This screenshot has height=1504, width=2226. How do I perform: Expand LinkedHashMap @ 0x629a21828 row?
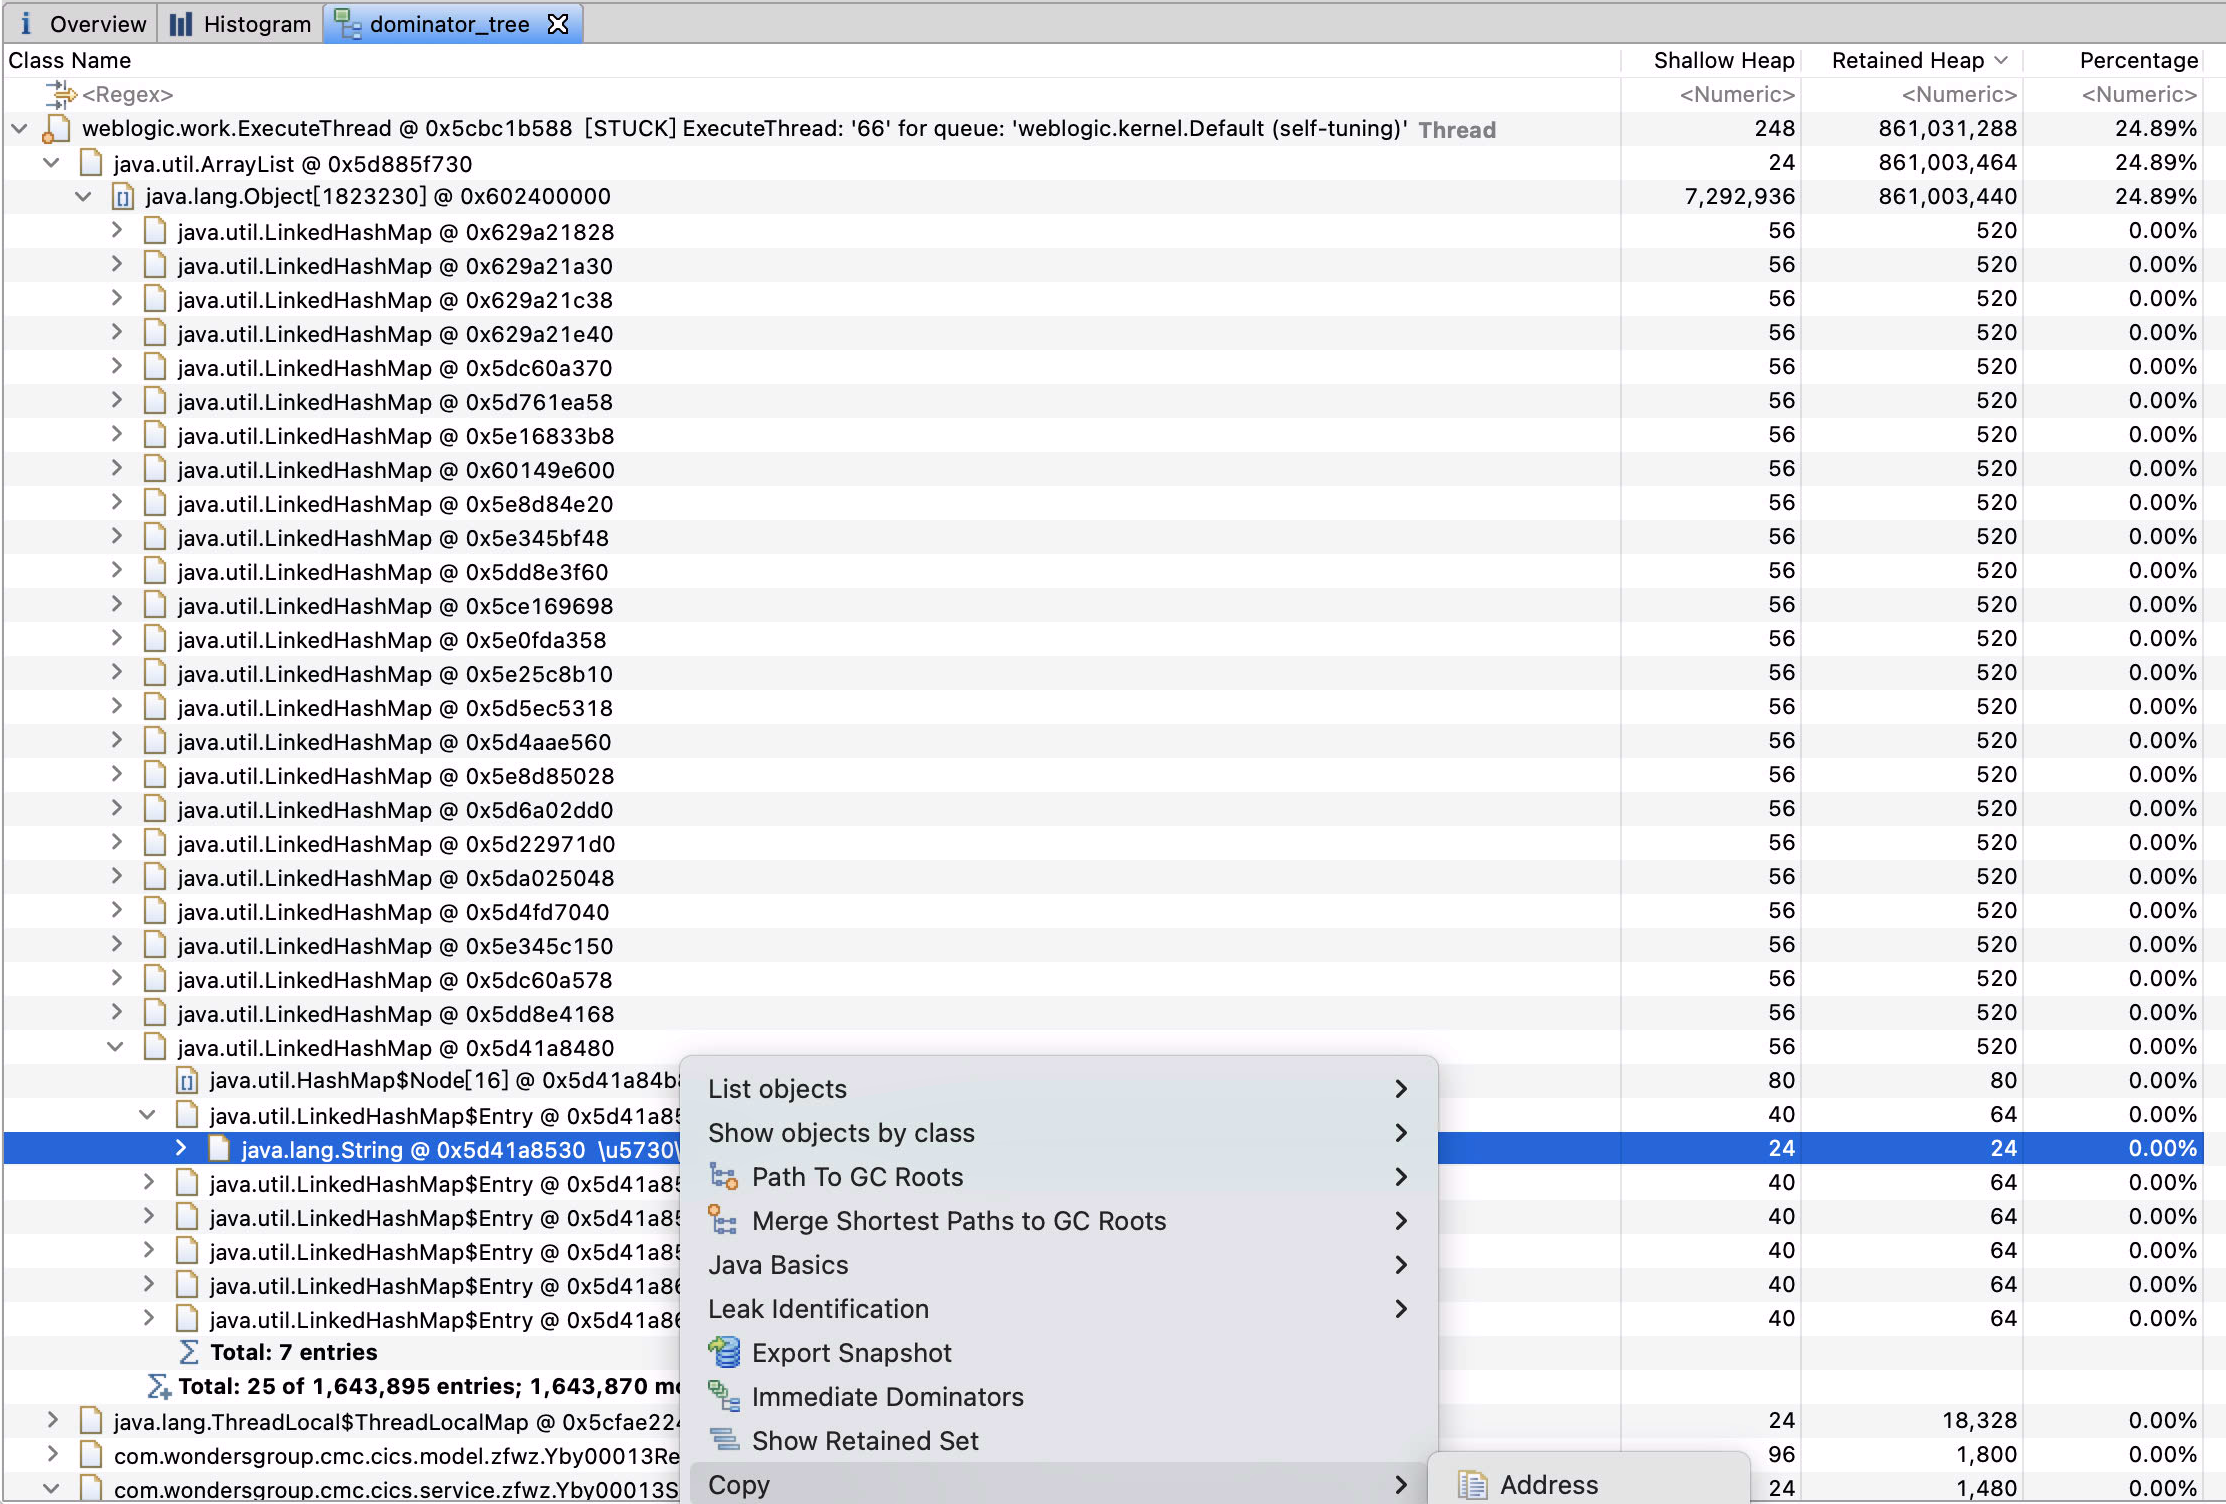117,231
